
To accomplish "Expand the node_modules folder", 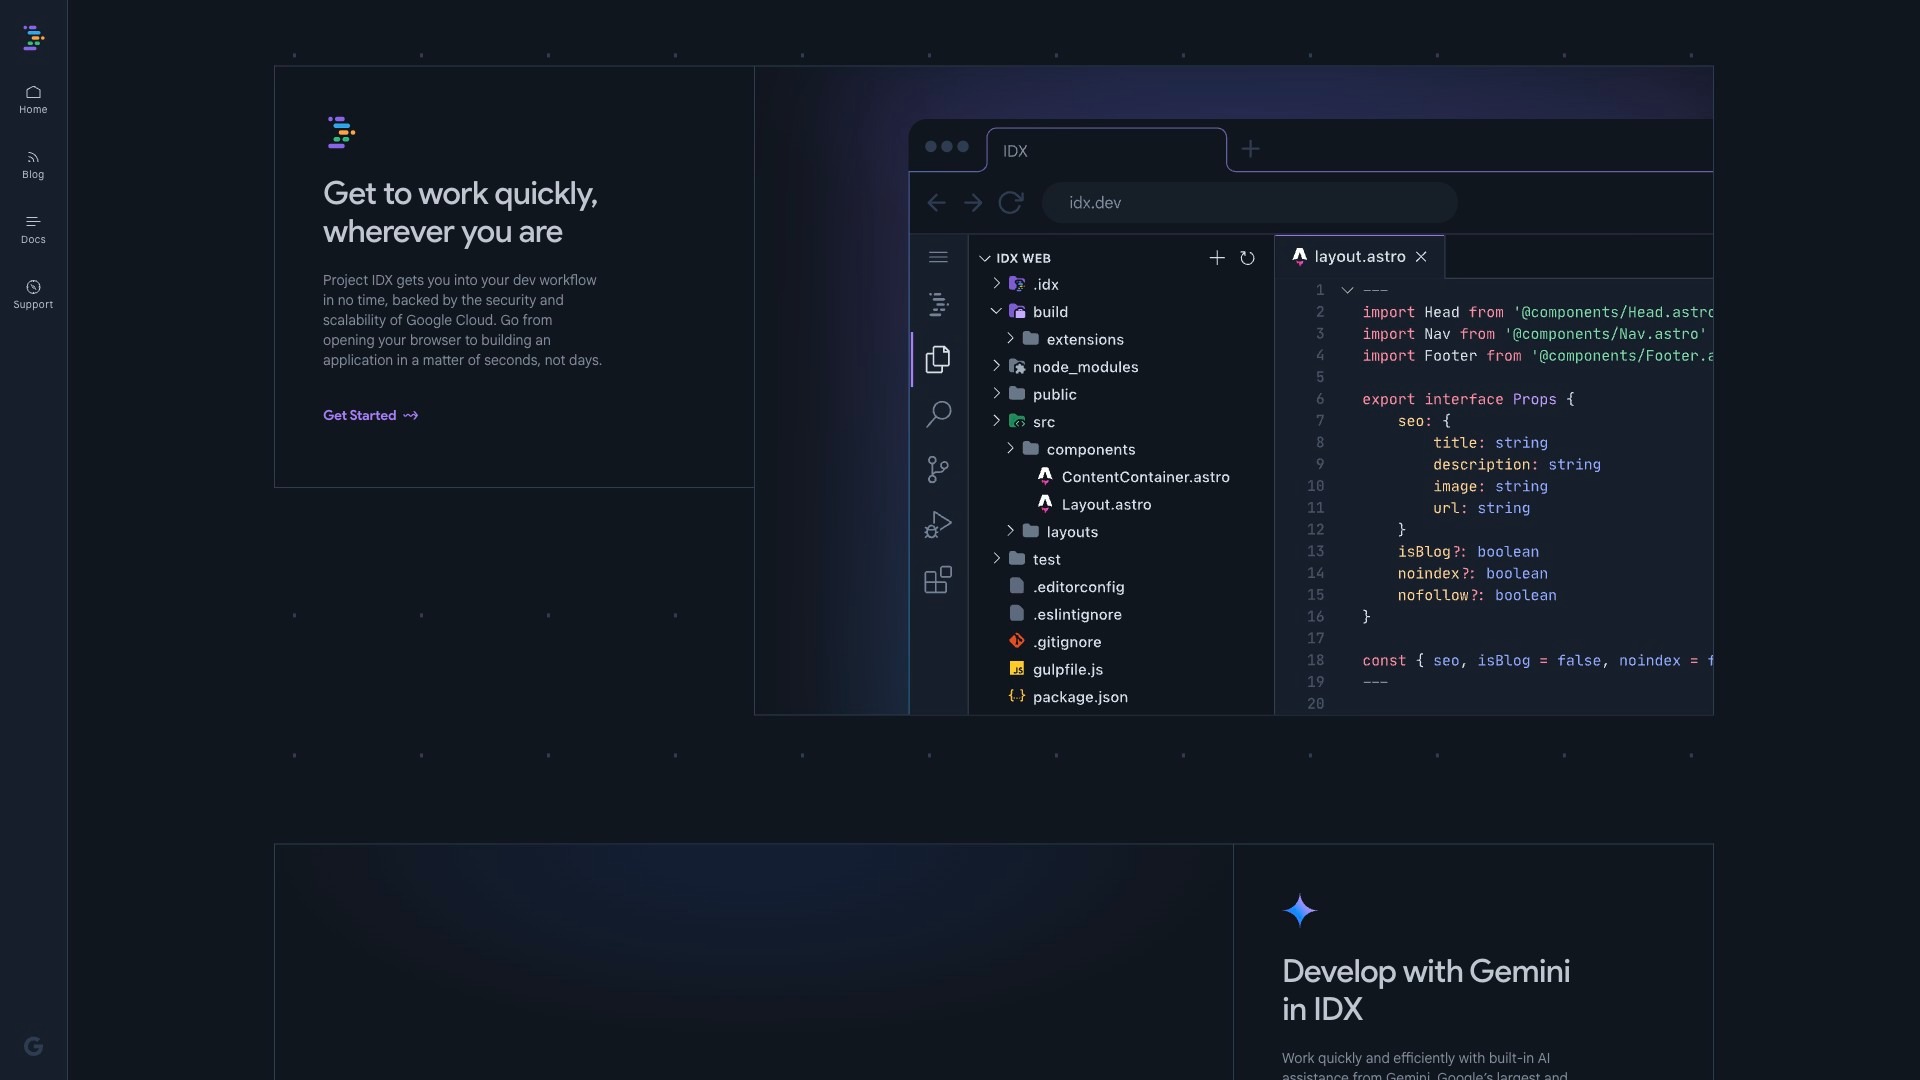I will [x=1085, y=367].
